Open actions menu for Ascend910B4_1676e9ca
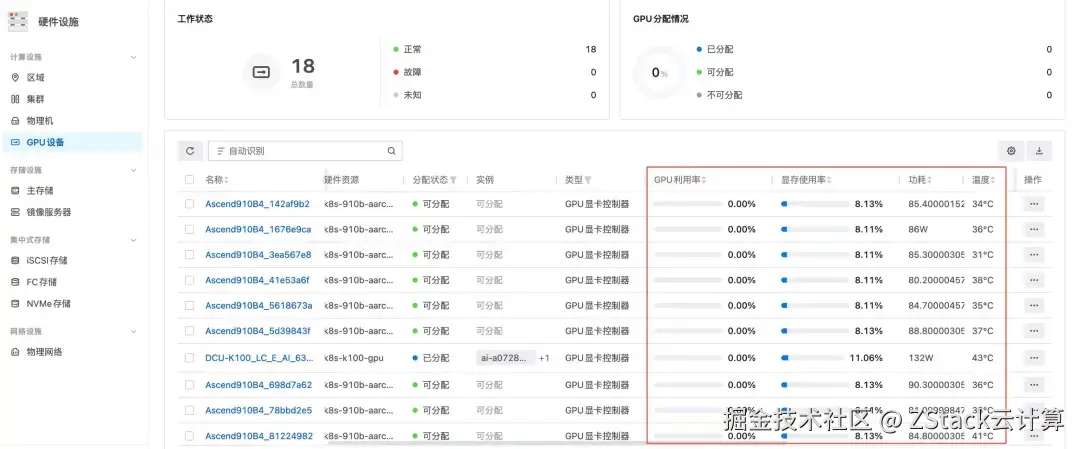The image size is (1080, 449). tap(1034, 229)
